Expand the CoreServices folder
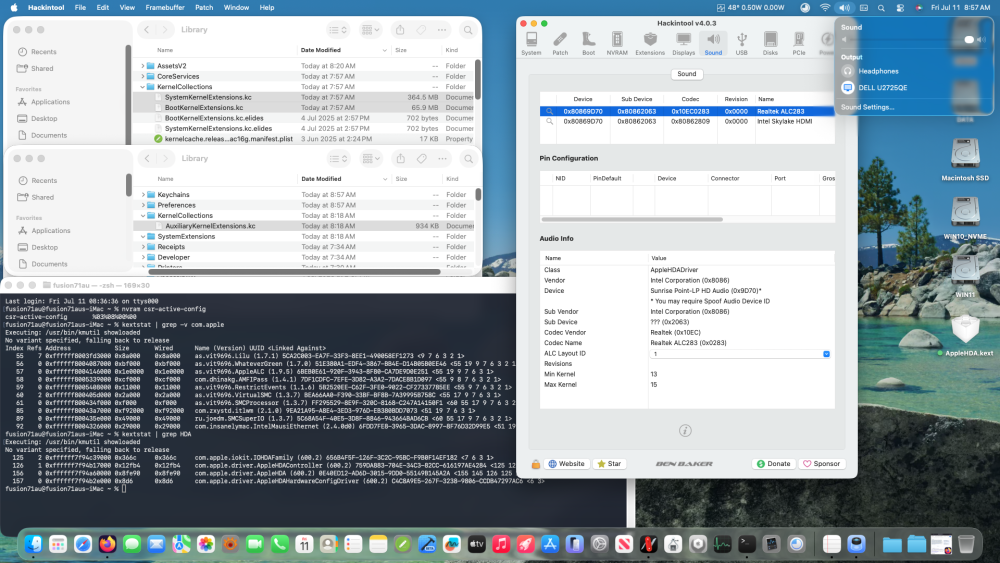Image resolution: width=1000 pixels, height=563 pixels. [x=142, y=77]
